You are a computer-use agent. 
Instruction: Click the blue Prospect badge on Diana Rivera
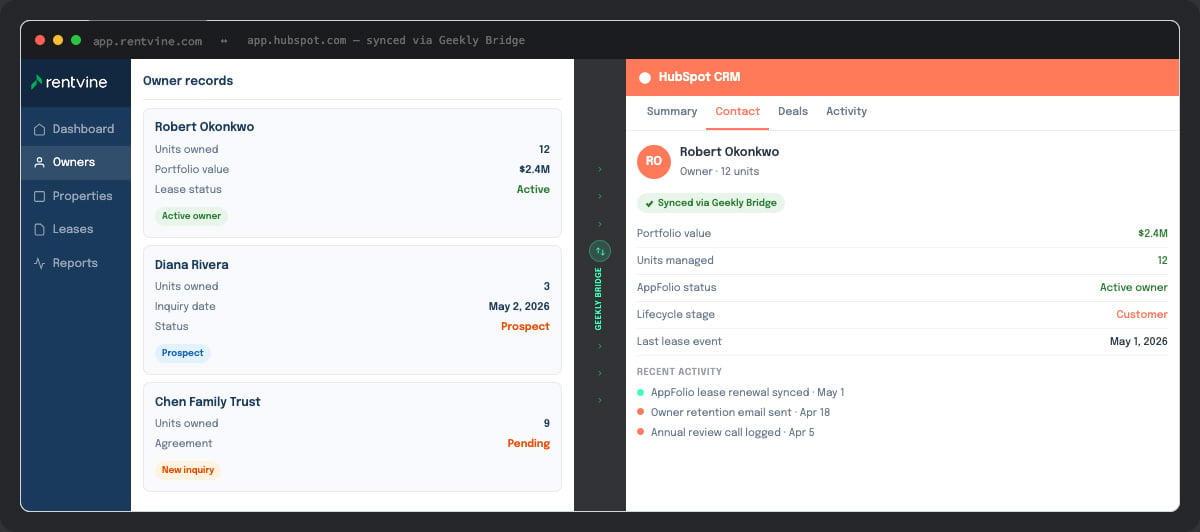point(183,353)
